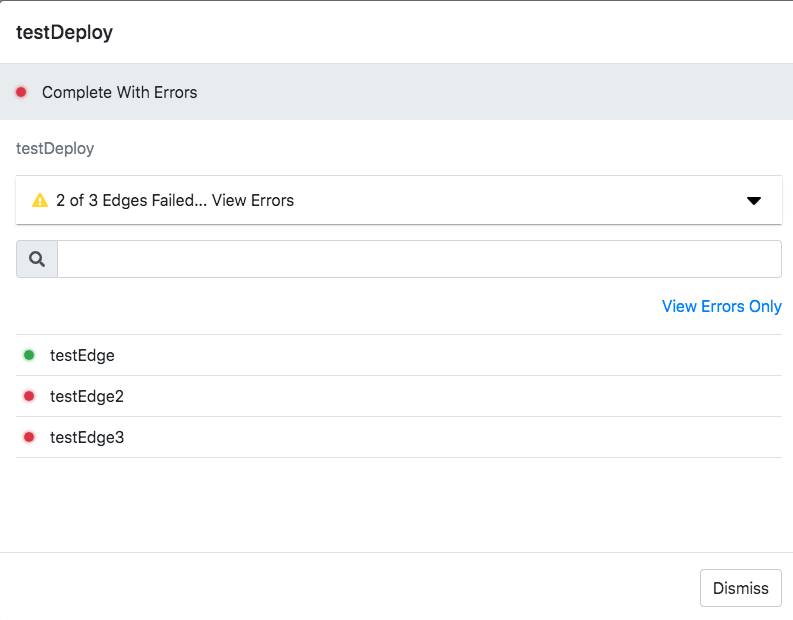Click the red status dot next to testEdge2
This screenshot has height=620, width=793.
[29, 396]
